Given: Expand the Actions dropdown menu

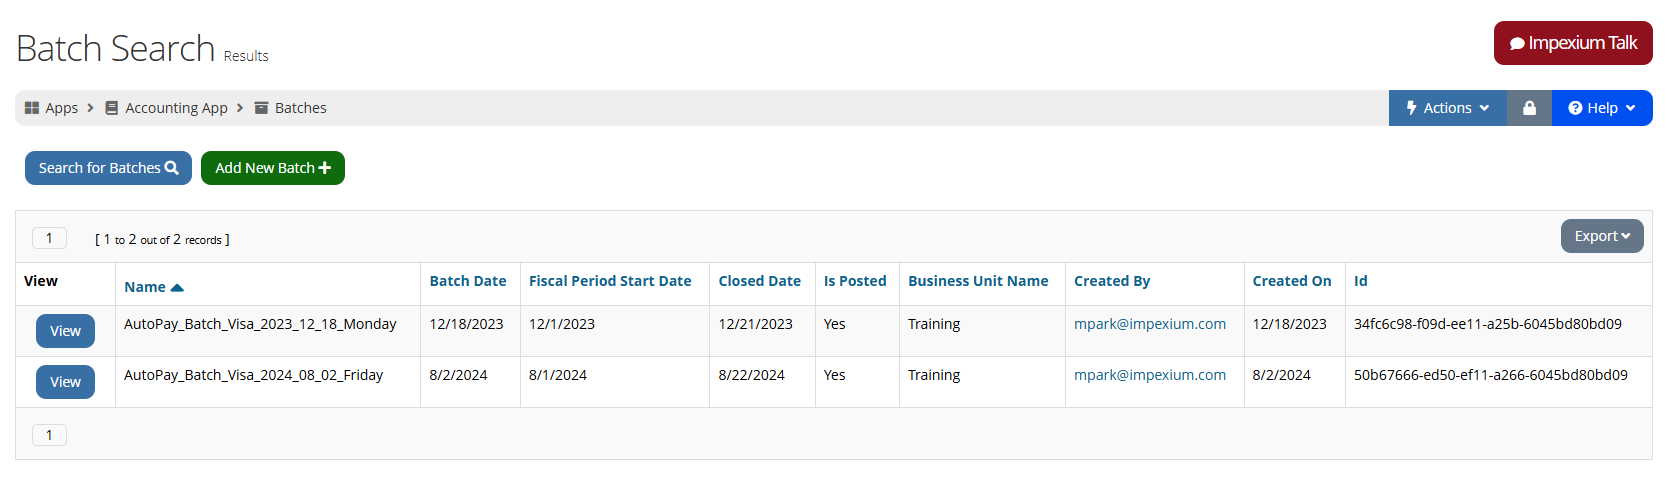Looking at the screenshot, I should (x=1447, y=108).
